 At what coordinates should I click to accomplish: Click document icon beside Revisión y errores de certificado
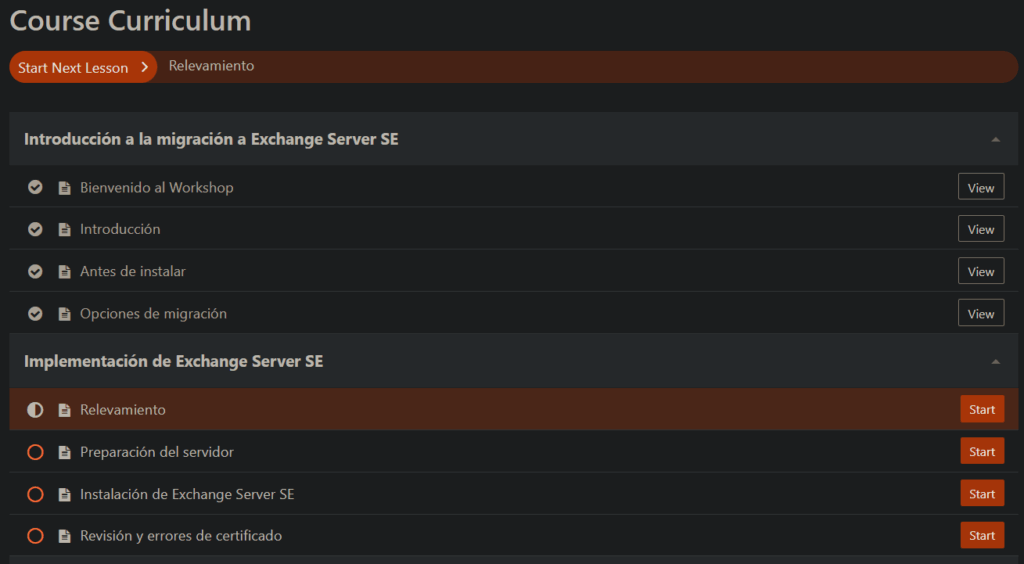[65, 536]
